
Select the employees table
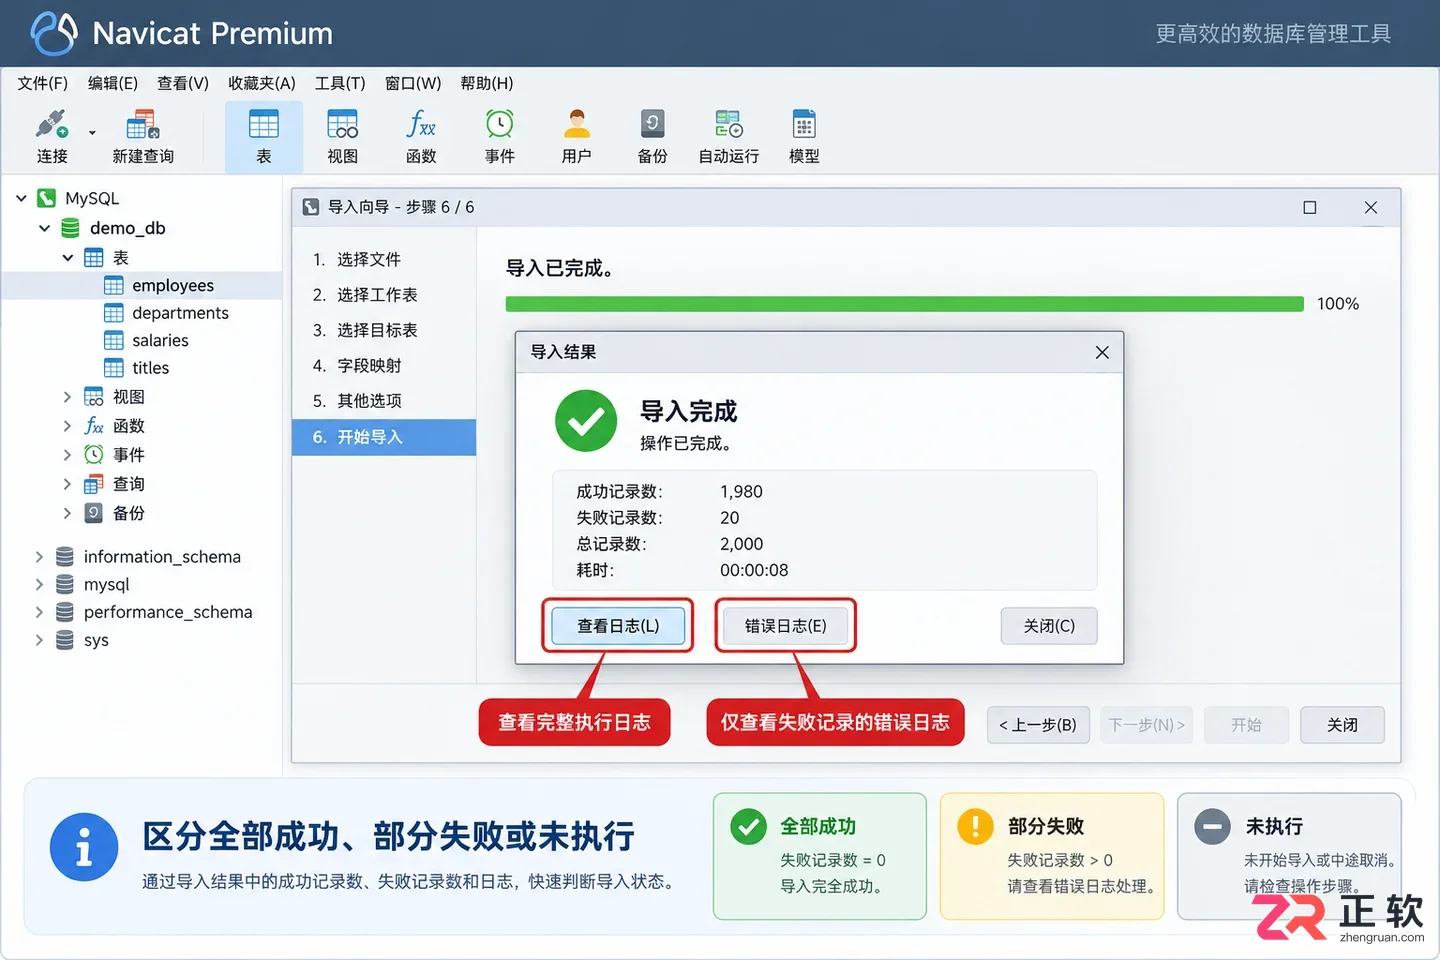[172, 285]
